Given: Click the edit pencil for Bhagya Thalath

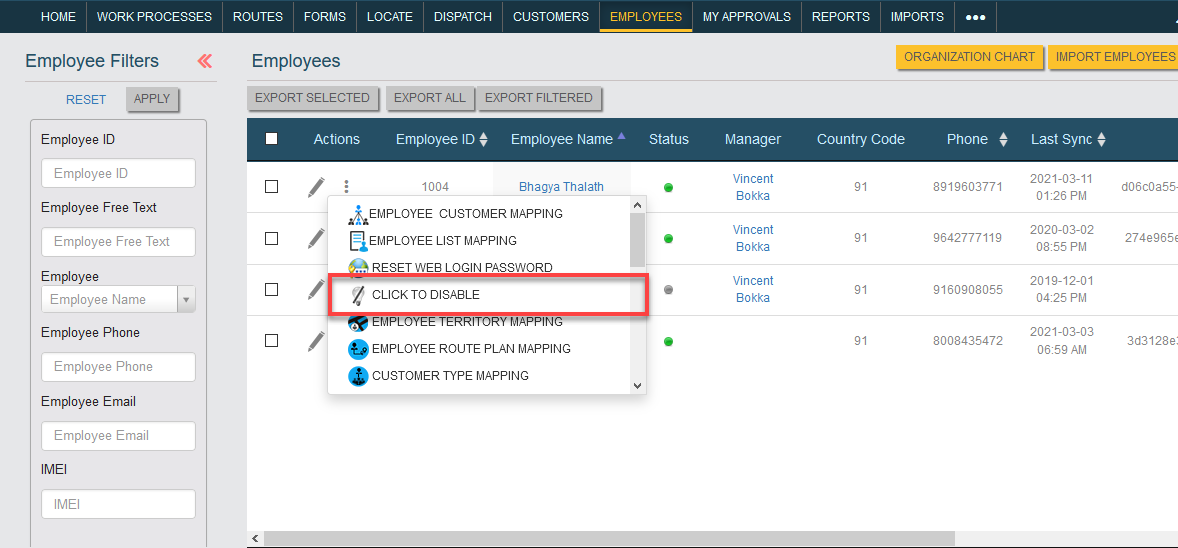Looking at the screenshot, I should tap(316, 187).
